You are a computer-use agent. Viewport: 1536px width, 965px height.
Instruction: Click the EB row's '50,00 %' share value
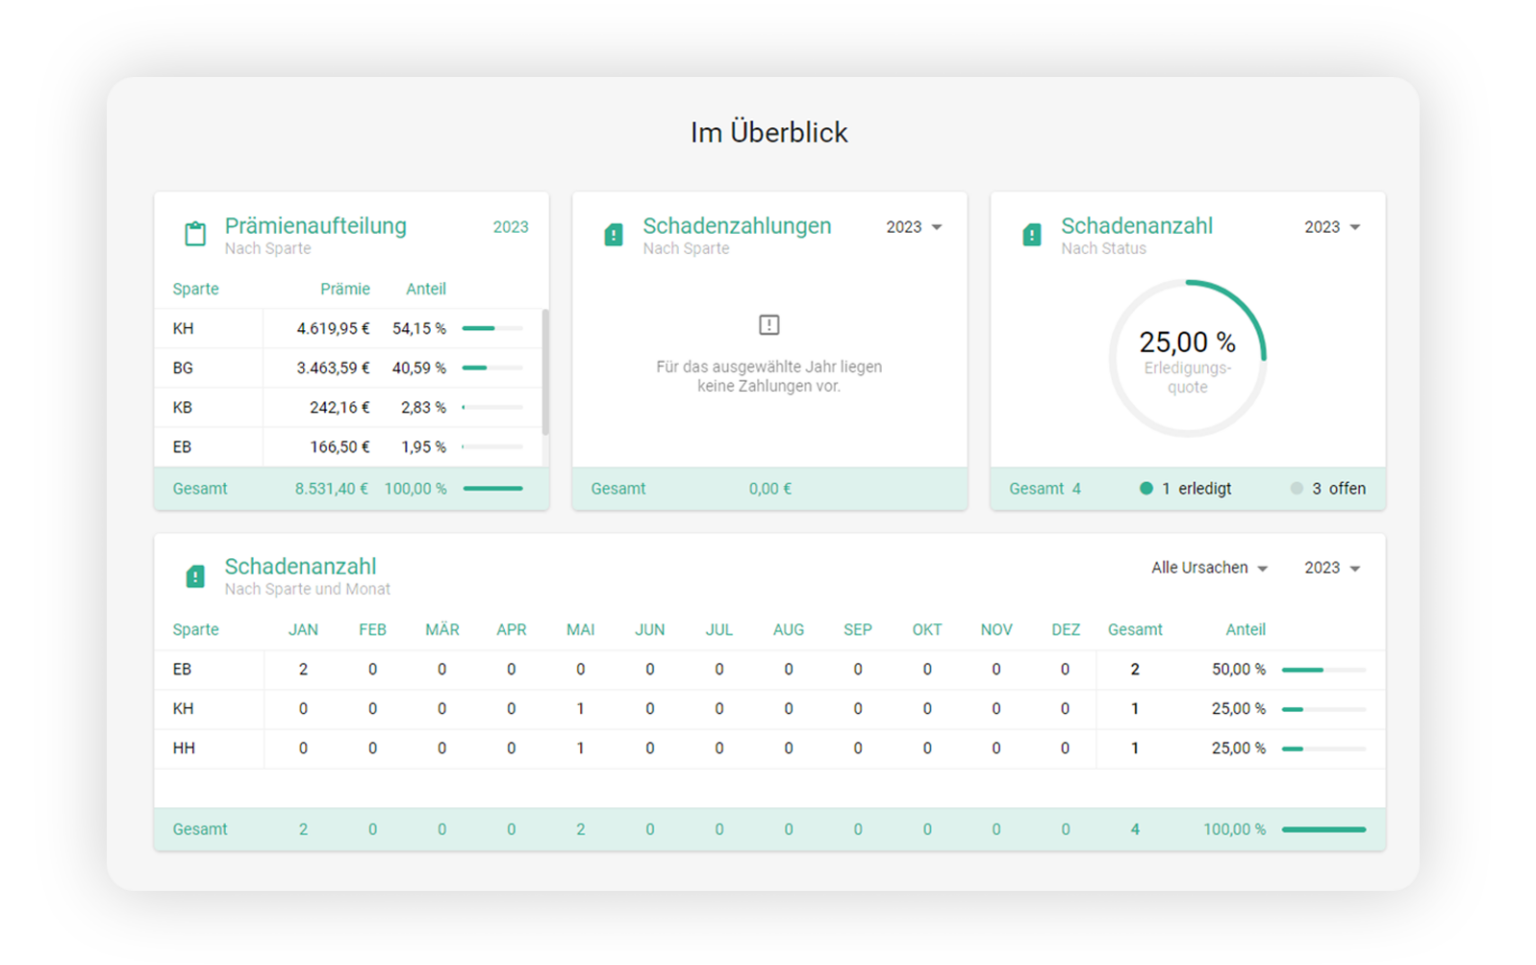1239,669
